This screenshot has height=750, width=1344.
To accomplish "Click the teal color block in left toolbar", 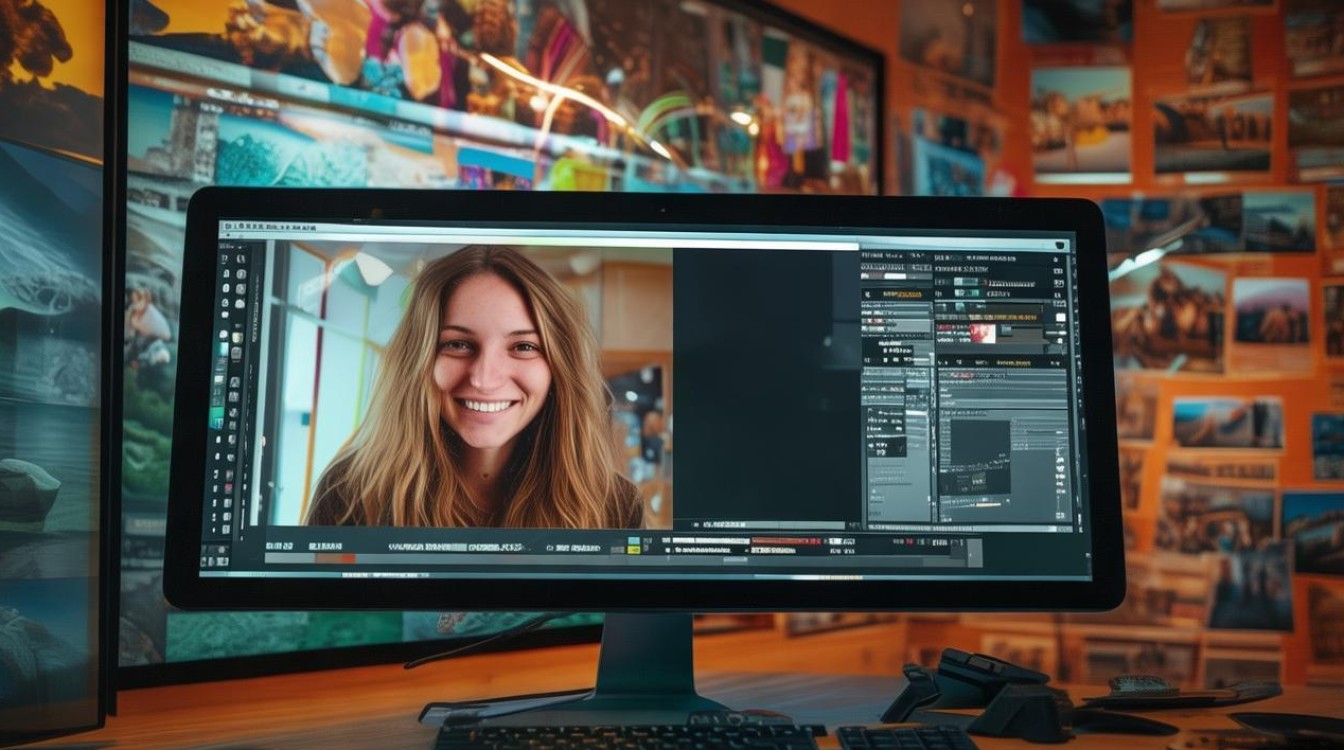I will tap(217, 416).
